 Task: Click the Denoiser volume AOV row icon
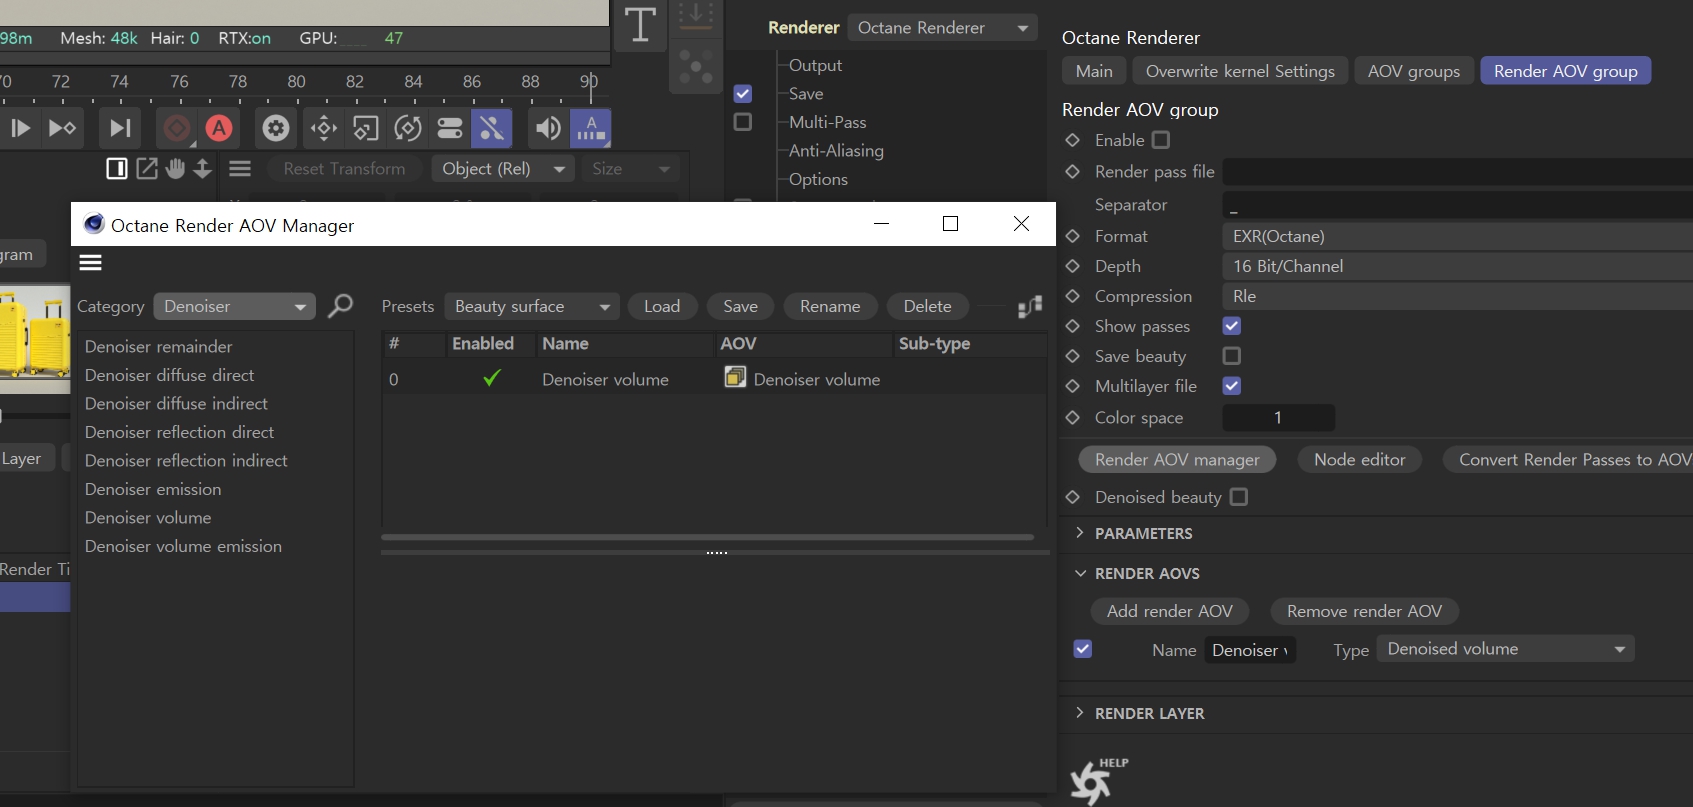[x=735, y=377]
